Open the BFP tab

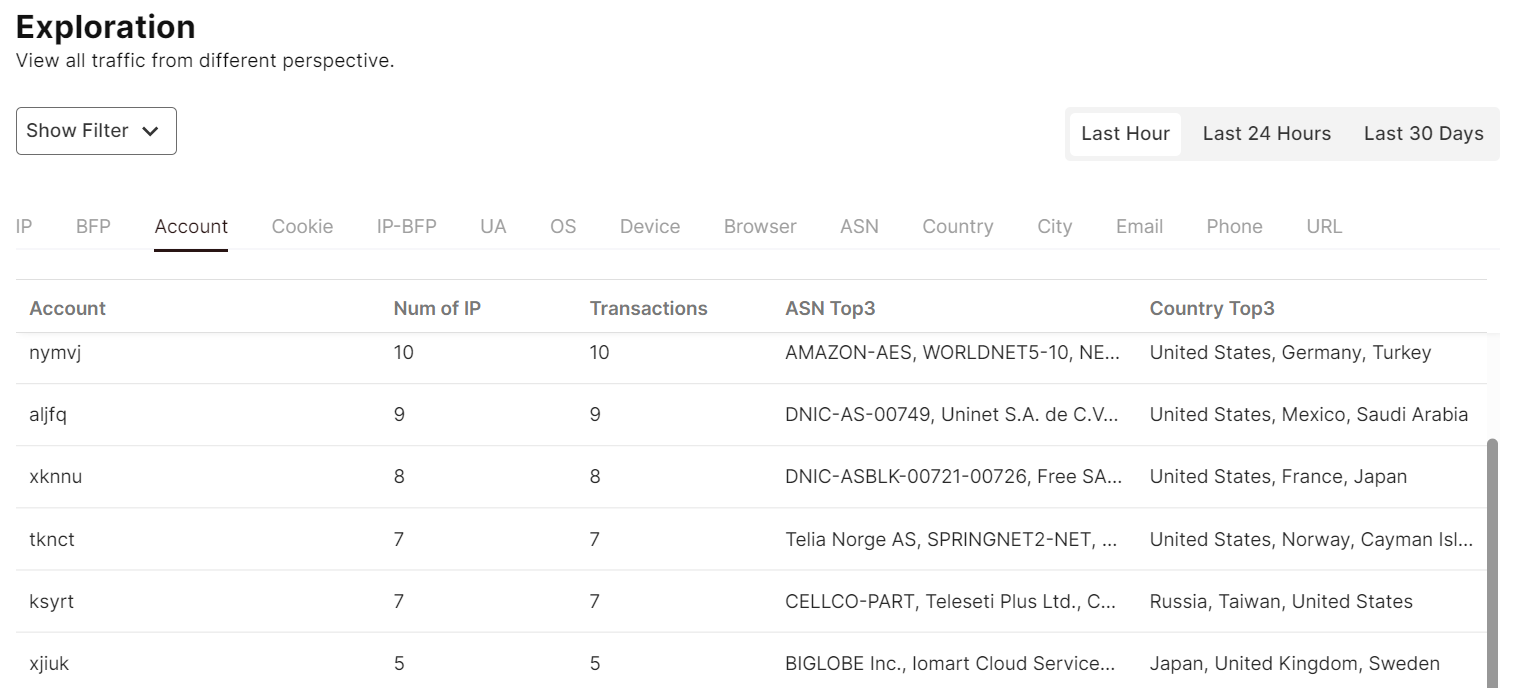click(93, 226)
